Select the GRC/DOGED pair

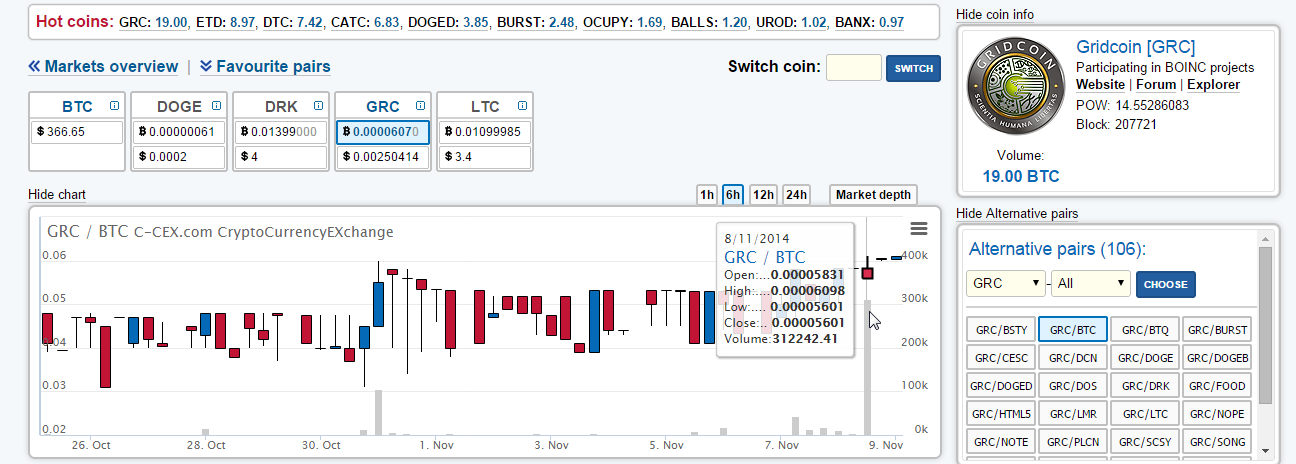pos(1001,385)
